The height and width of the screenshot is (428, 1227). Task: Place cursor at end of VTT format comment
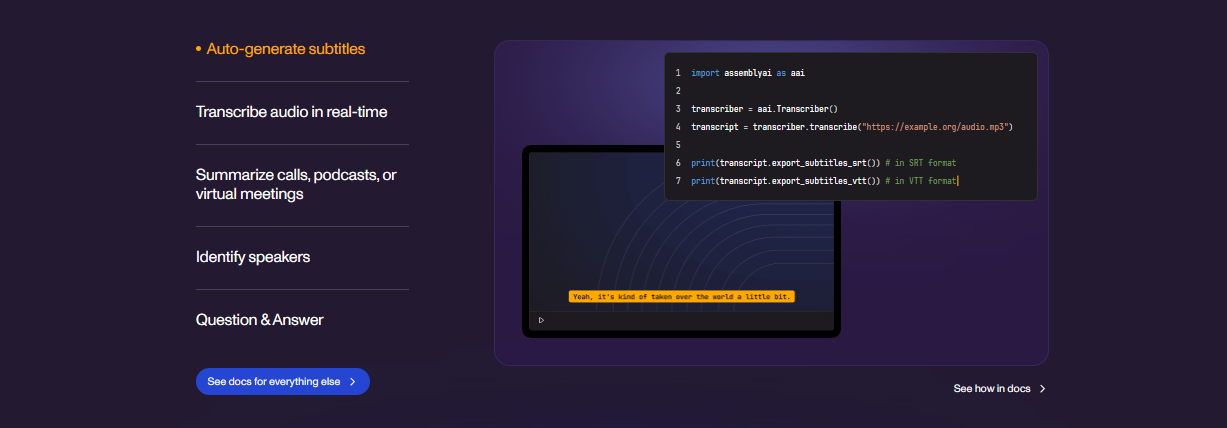958,180
